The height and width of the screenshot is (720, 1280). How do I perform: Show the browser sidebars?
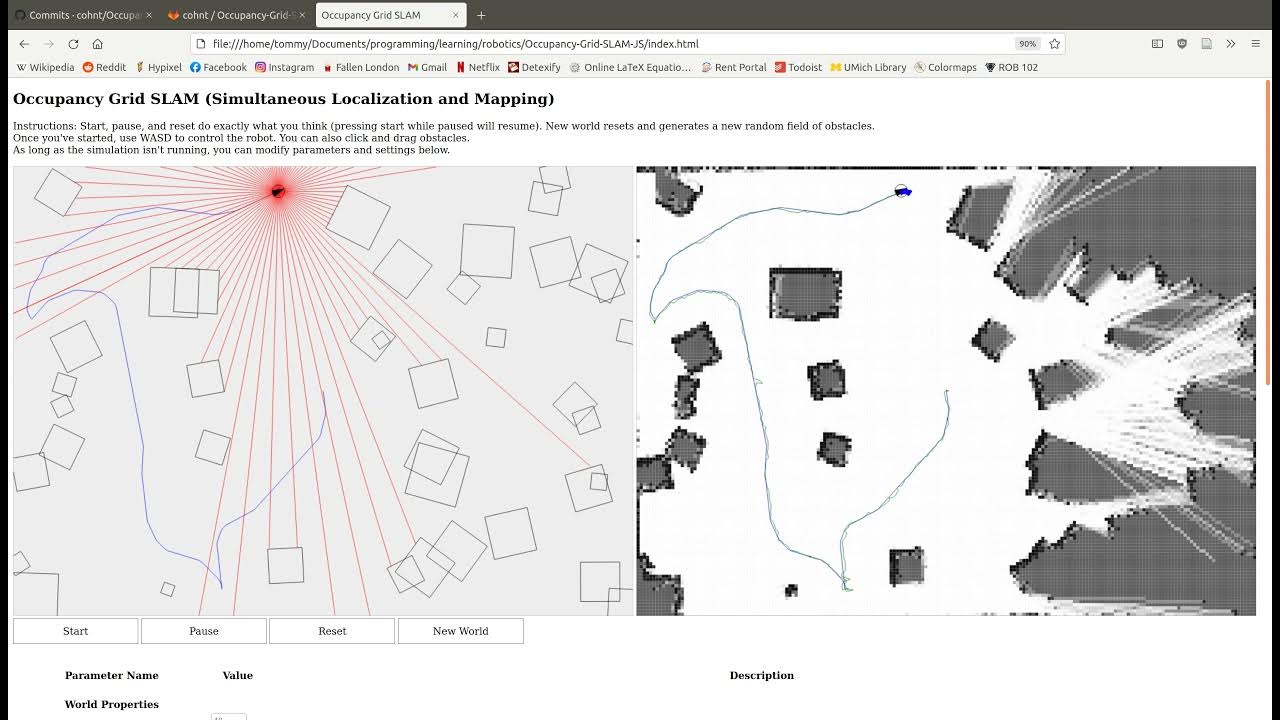[1157, 44]
